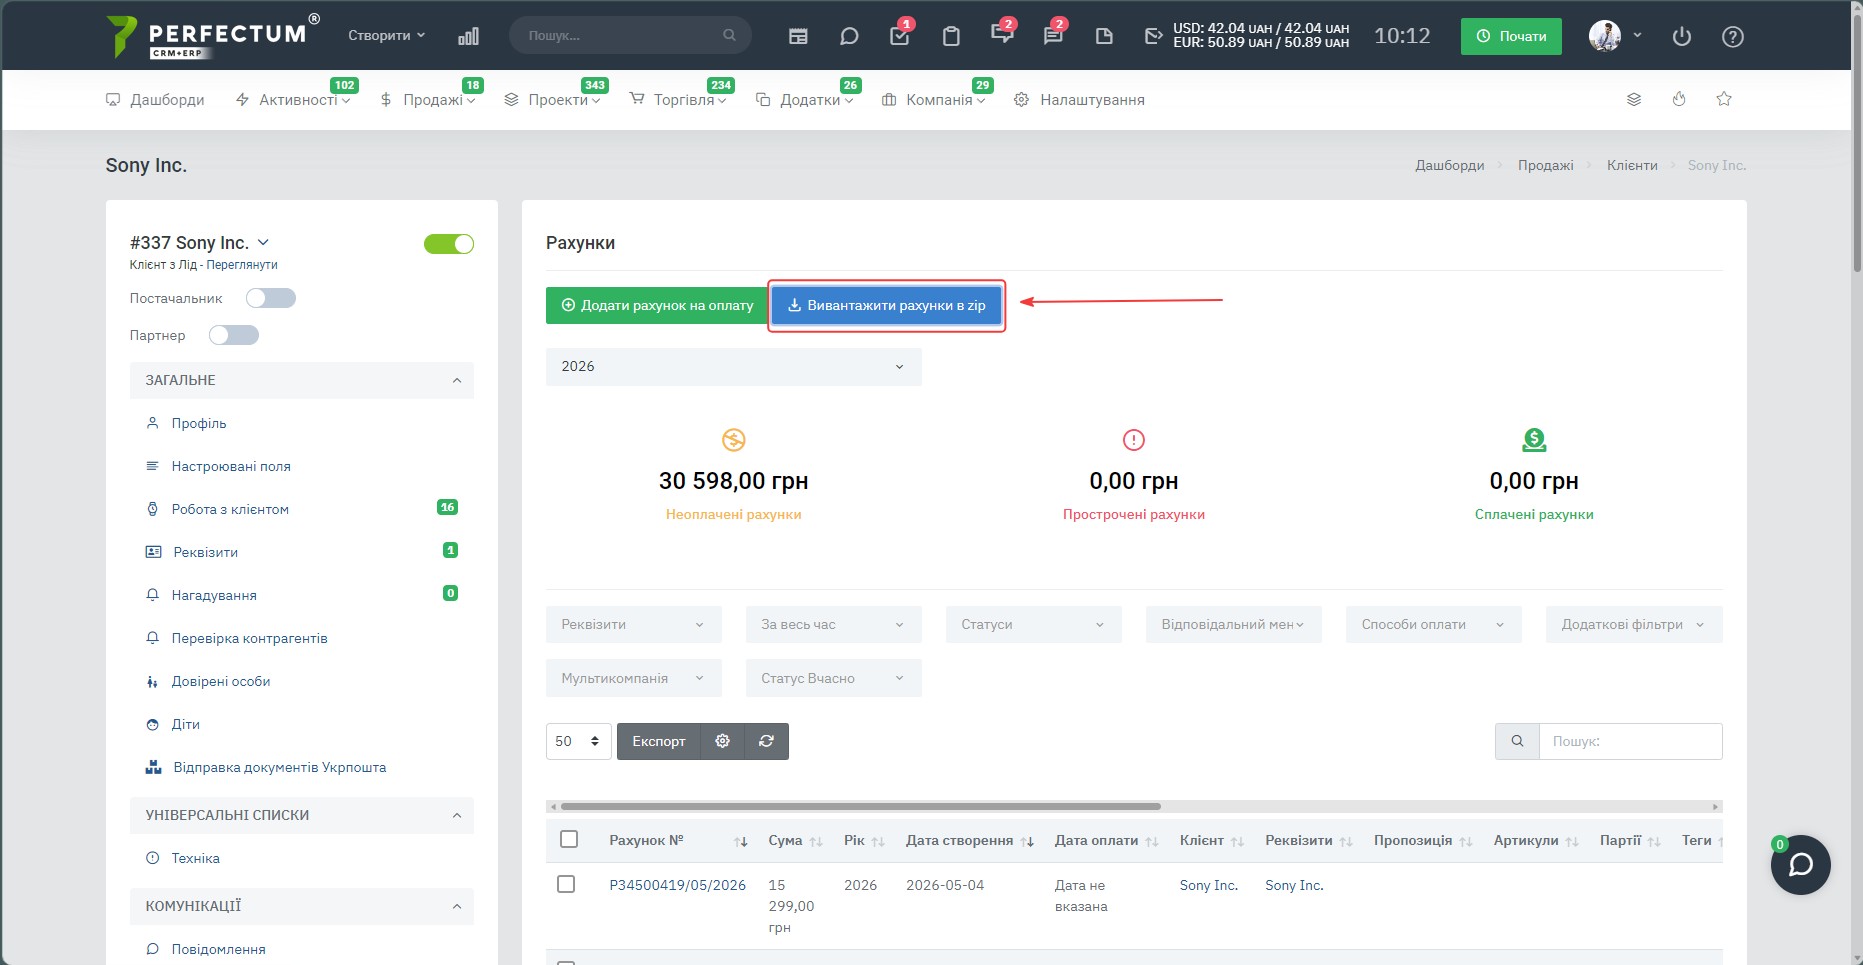Open the Додаткові фільтри dropdown
Image resolution: width=1863 pixels, height=965 pixels.
click(x=1634, y=625)
